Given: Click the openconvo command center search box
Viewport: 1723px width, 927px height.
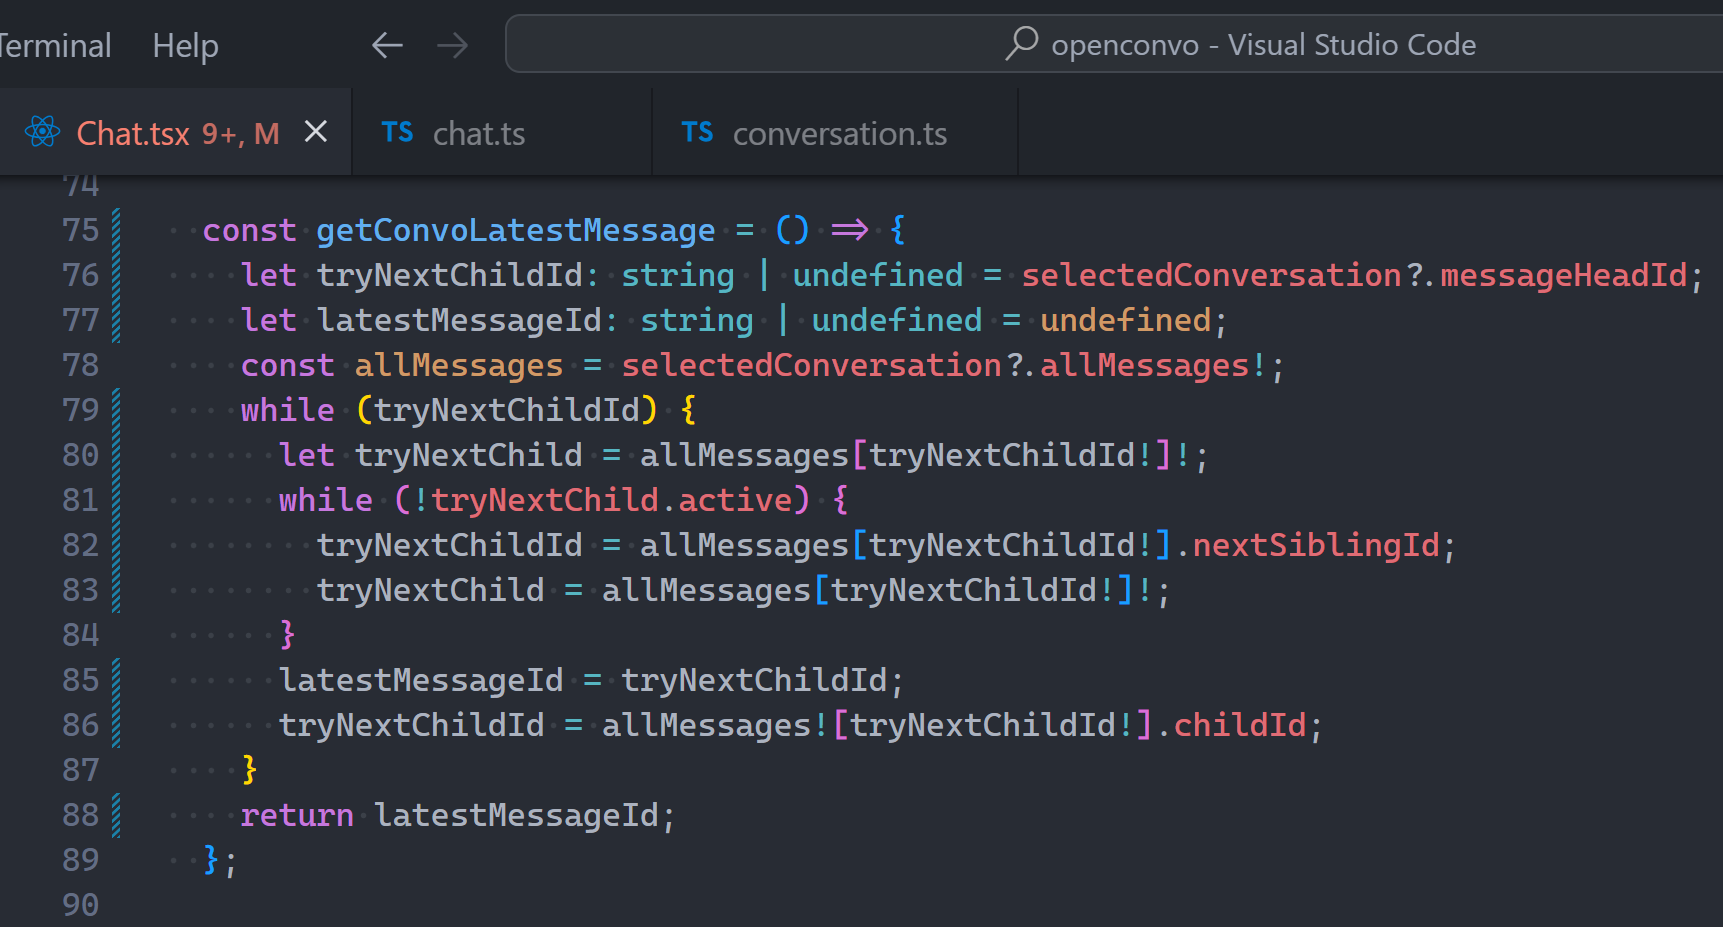Looking at the screenshot, I should [1240, 45].
